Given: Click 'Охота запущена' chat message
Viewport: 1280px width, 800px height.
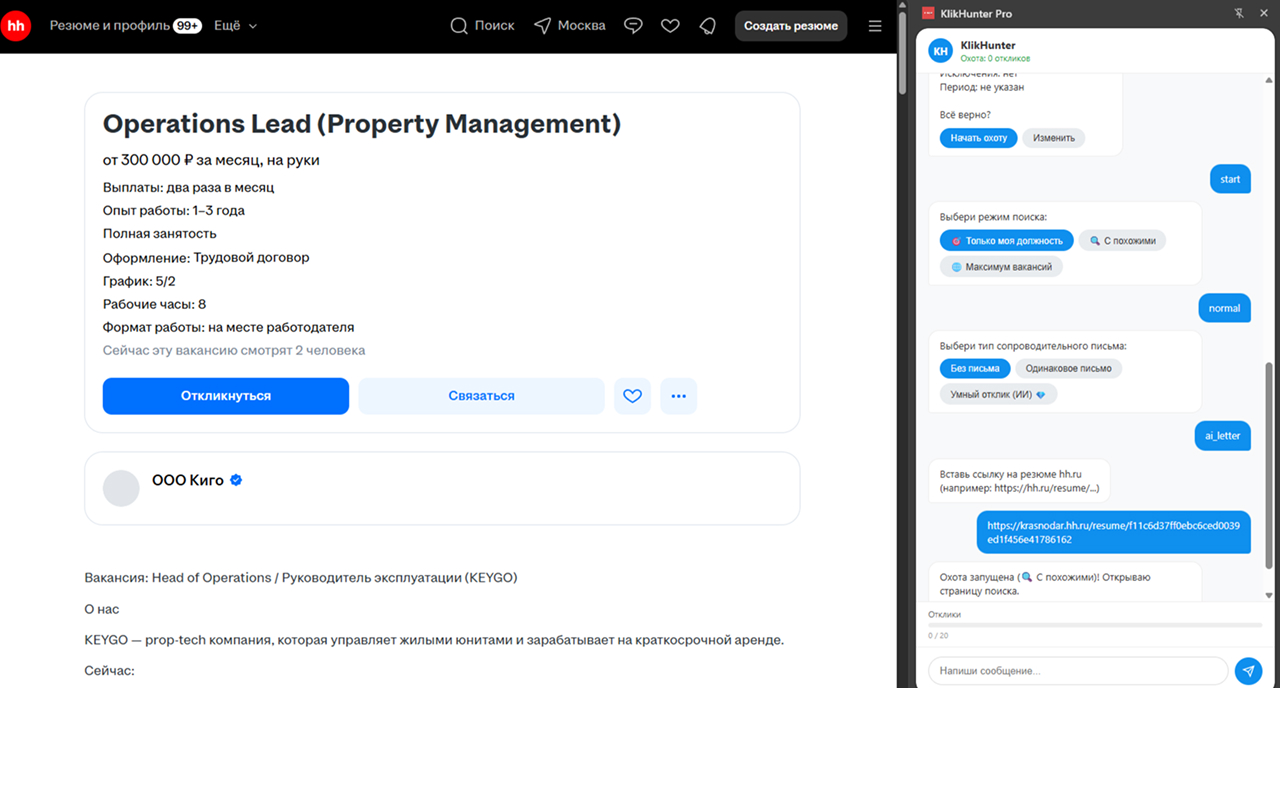Looking at the screenshot, I should click(1065, 584).
